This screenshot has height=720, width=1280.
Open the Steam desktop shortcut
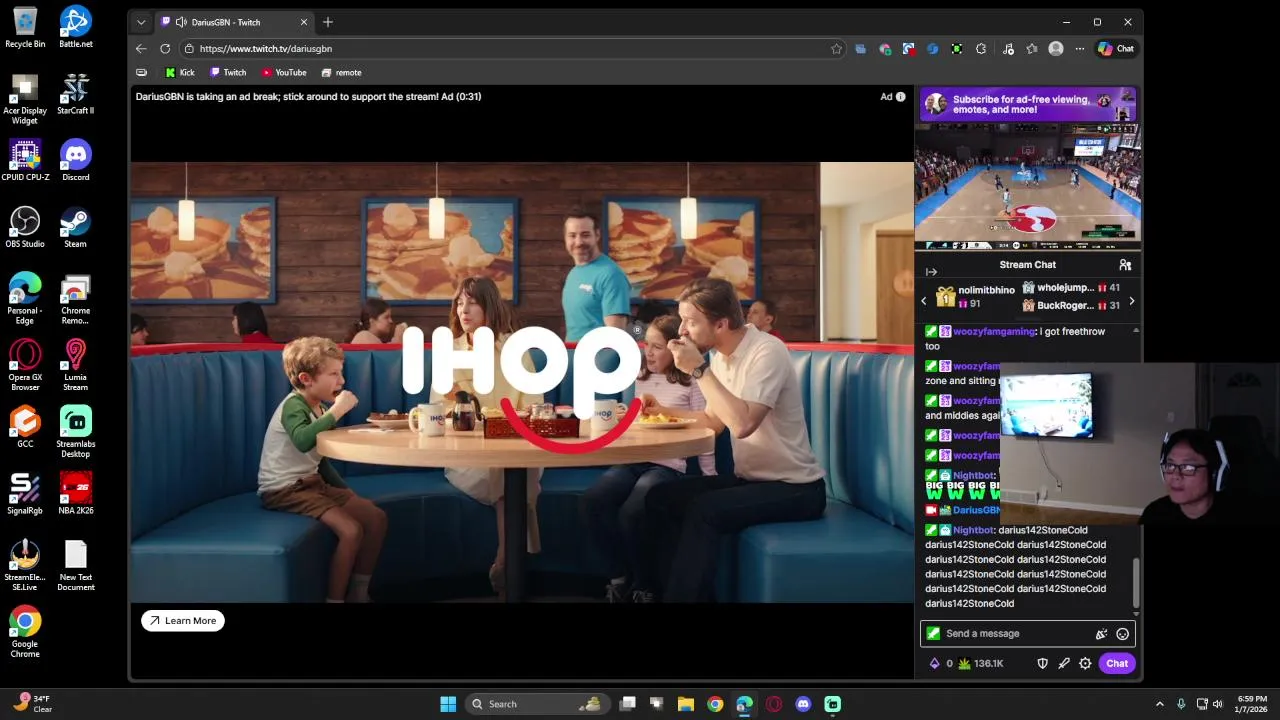(x=75, y=227)
